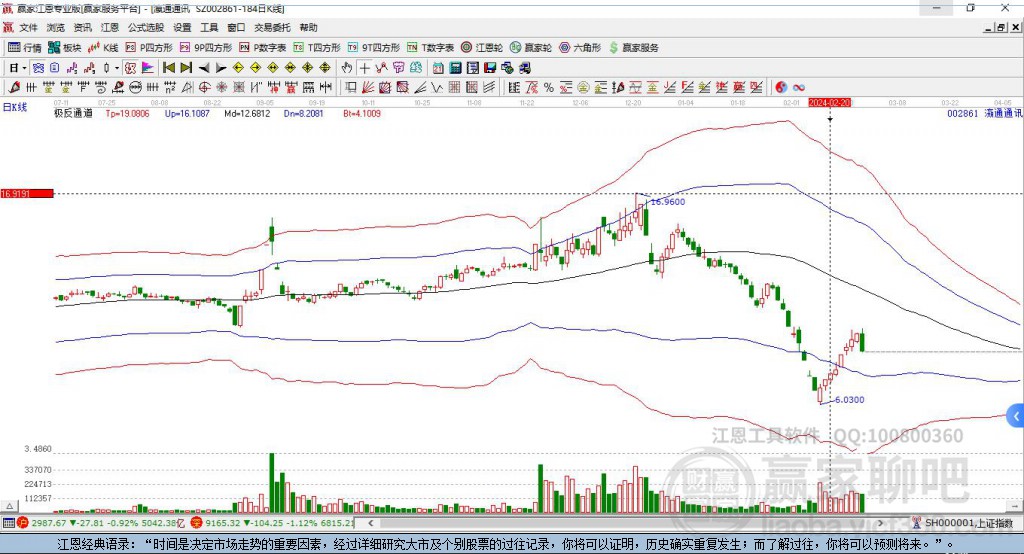Expand the blue side panel chevron

[1016, 416]
